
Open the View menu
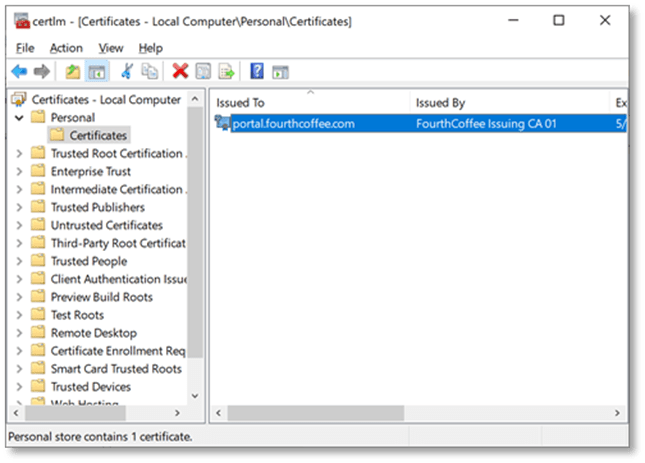click(x=110, y=48)
